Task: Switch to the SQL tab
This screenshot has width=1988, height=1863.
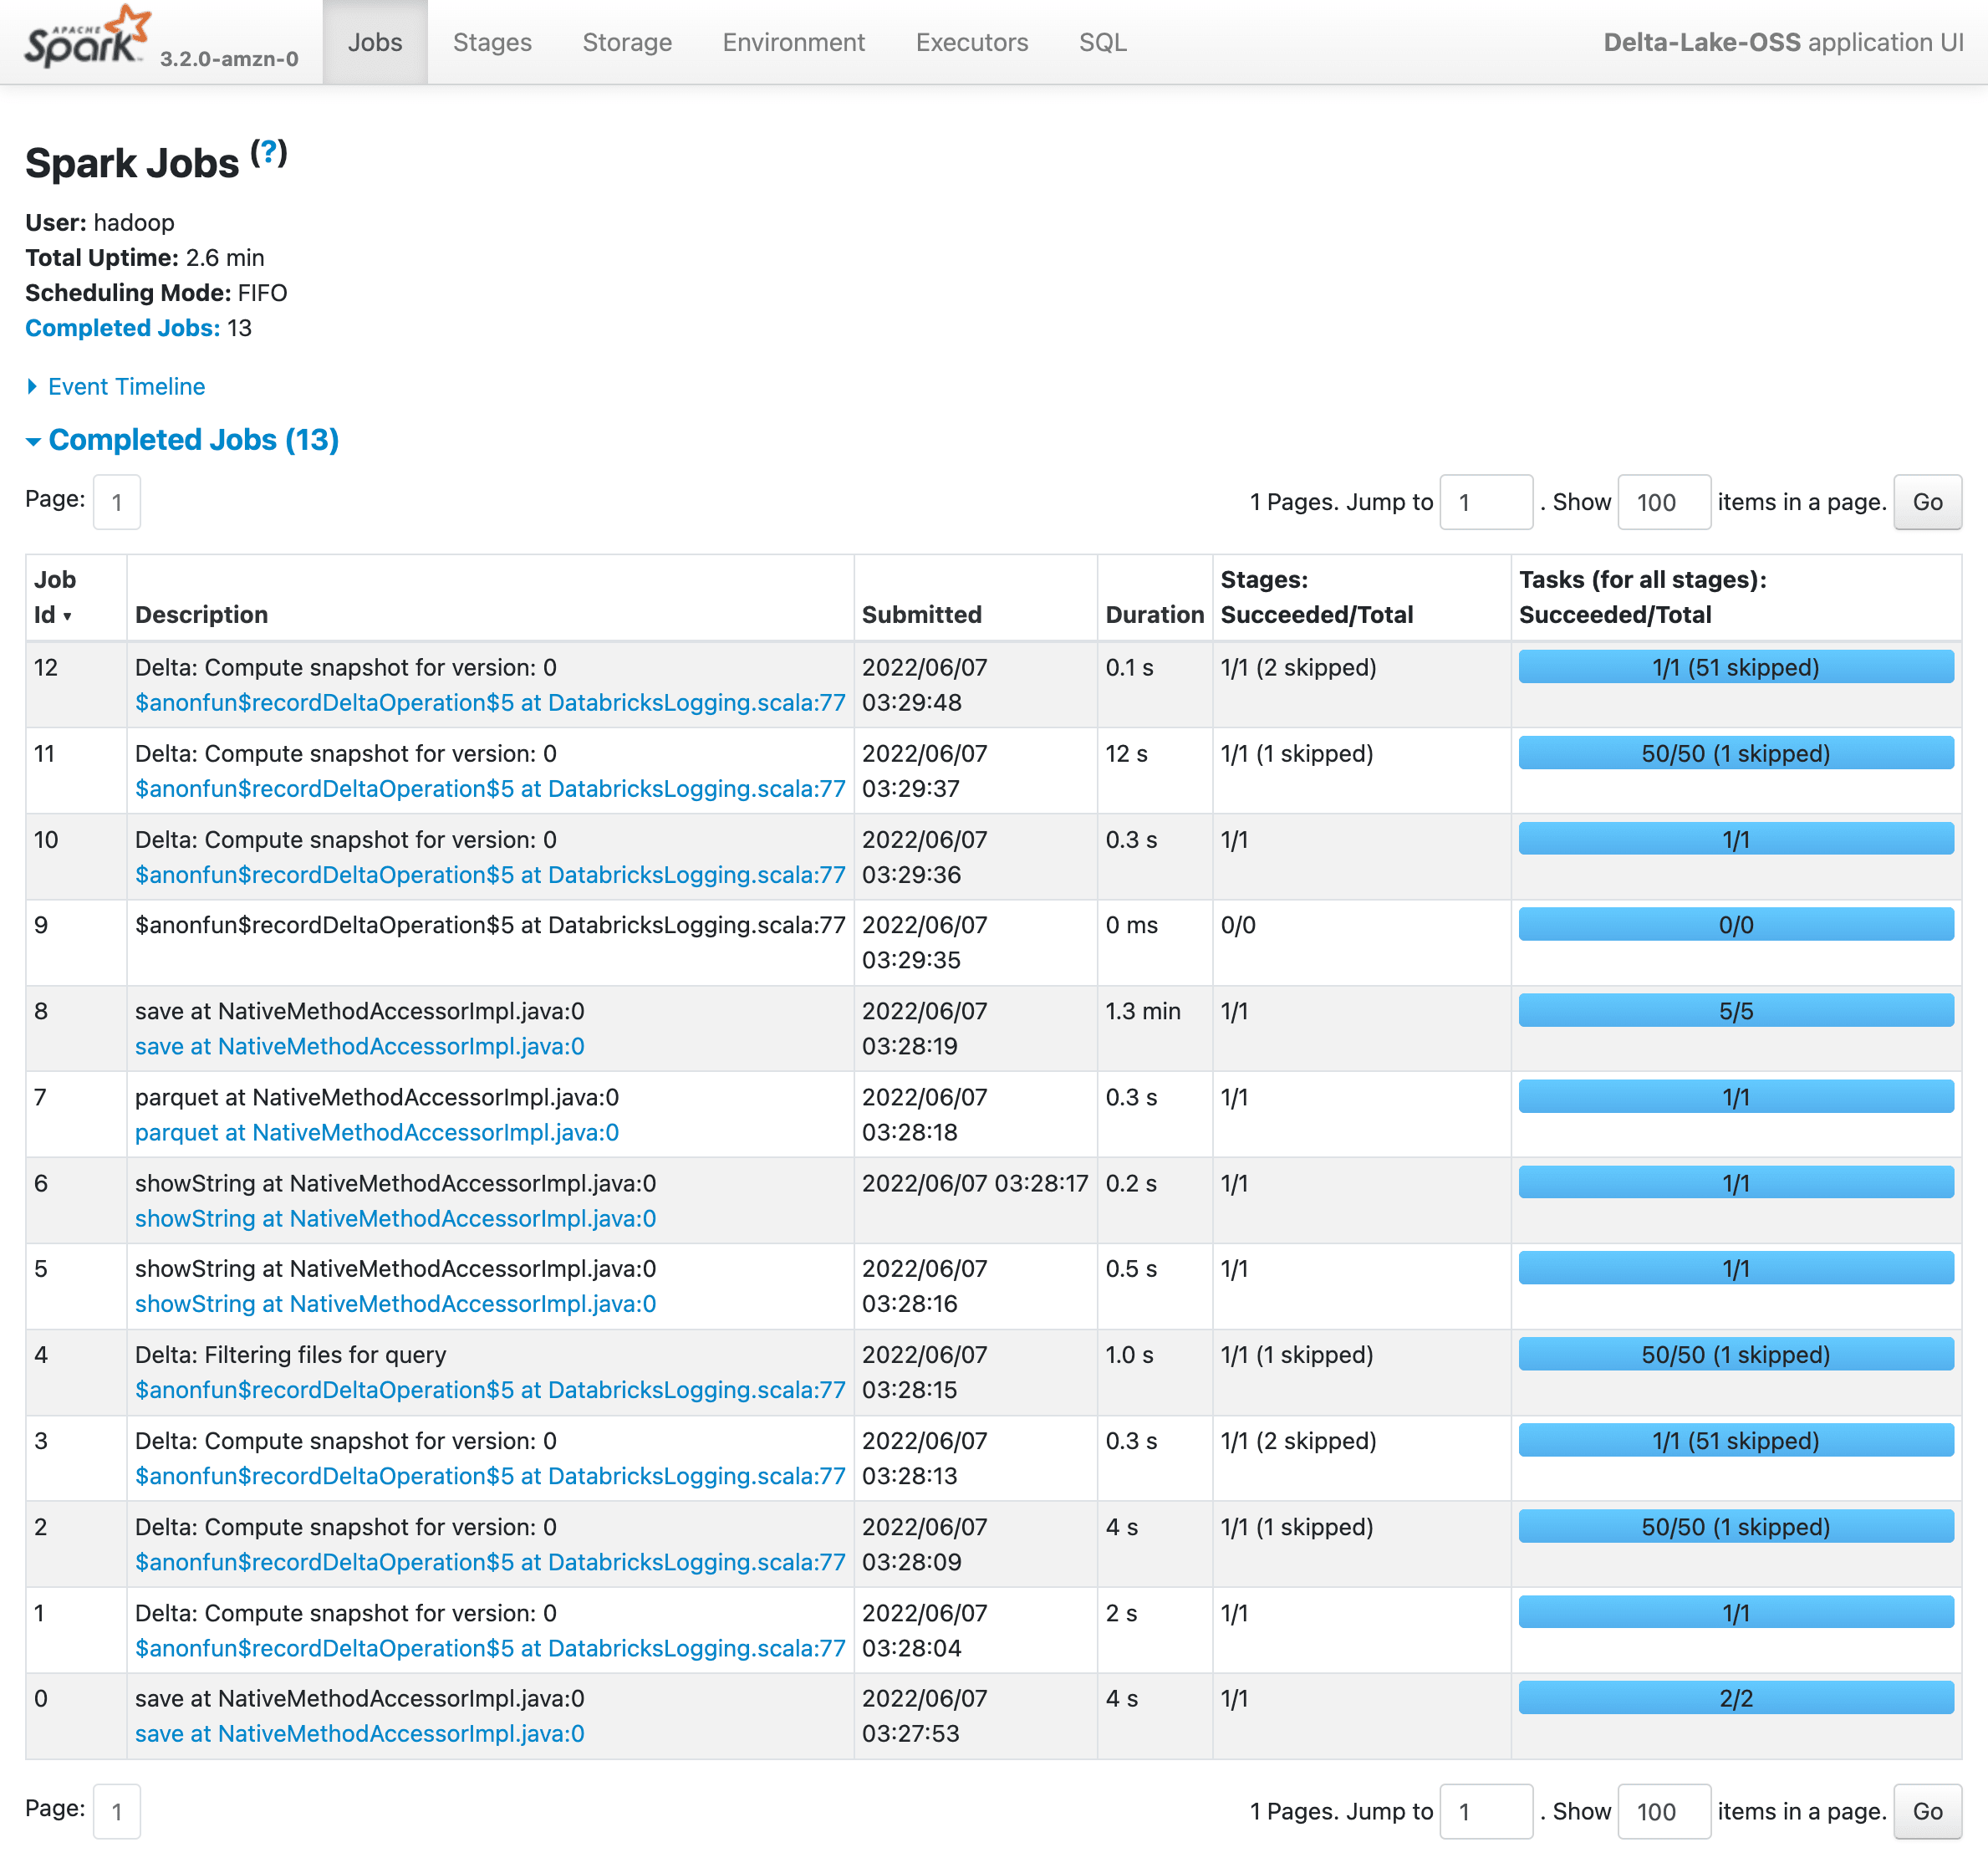Action: [1101, 42]
